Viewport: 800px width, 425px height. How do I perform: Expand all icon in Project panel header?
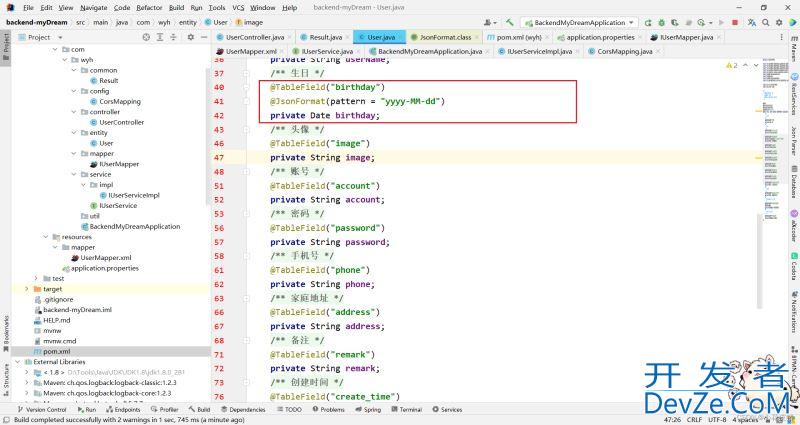point(160,37)
